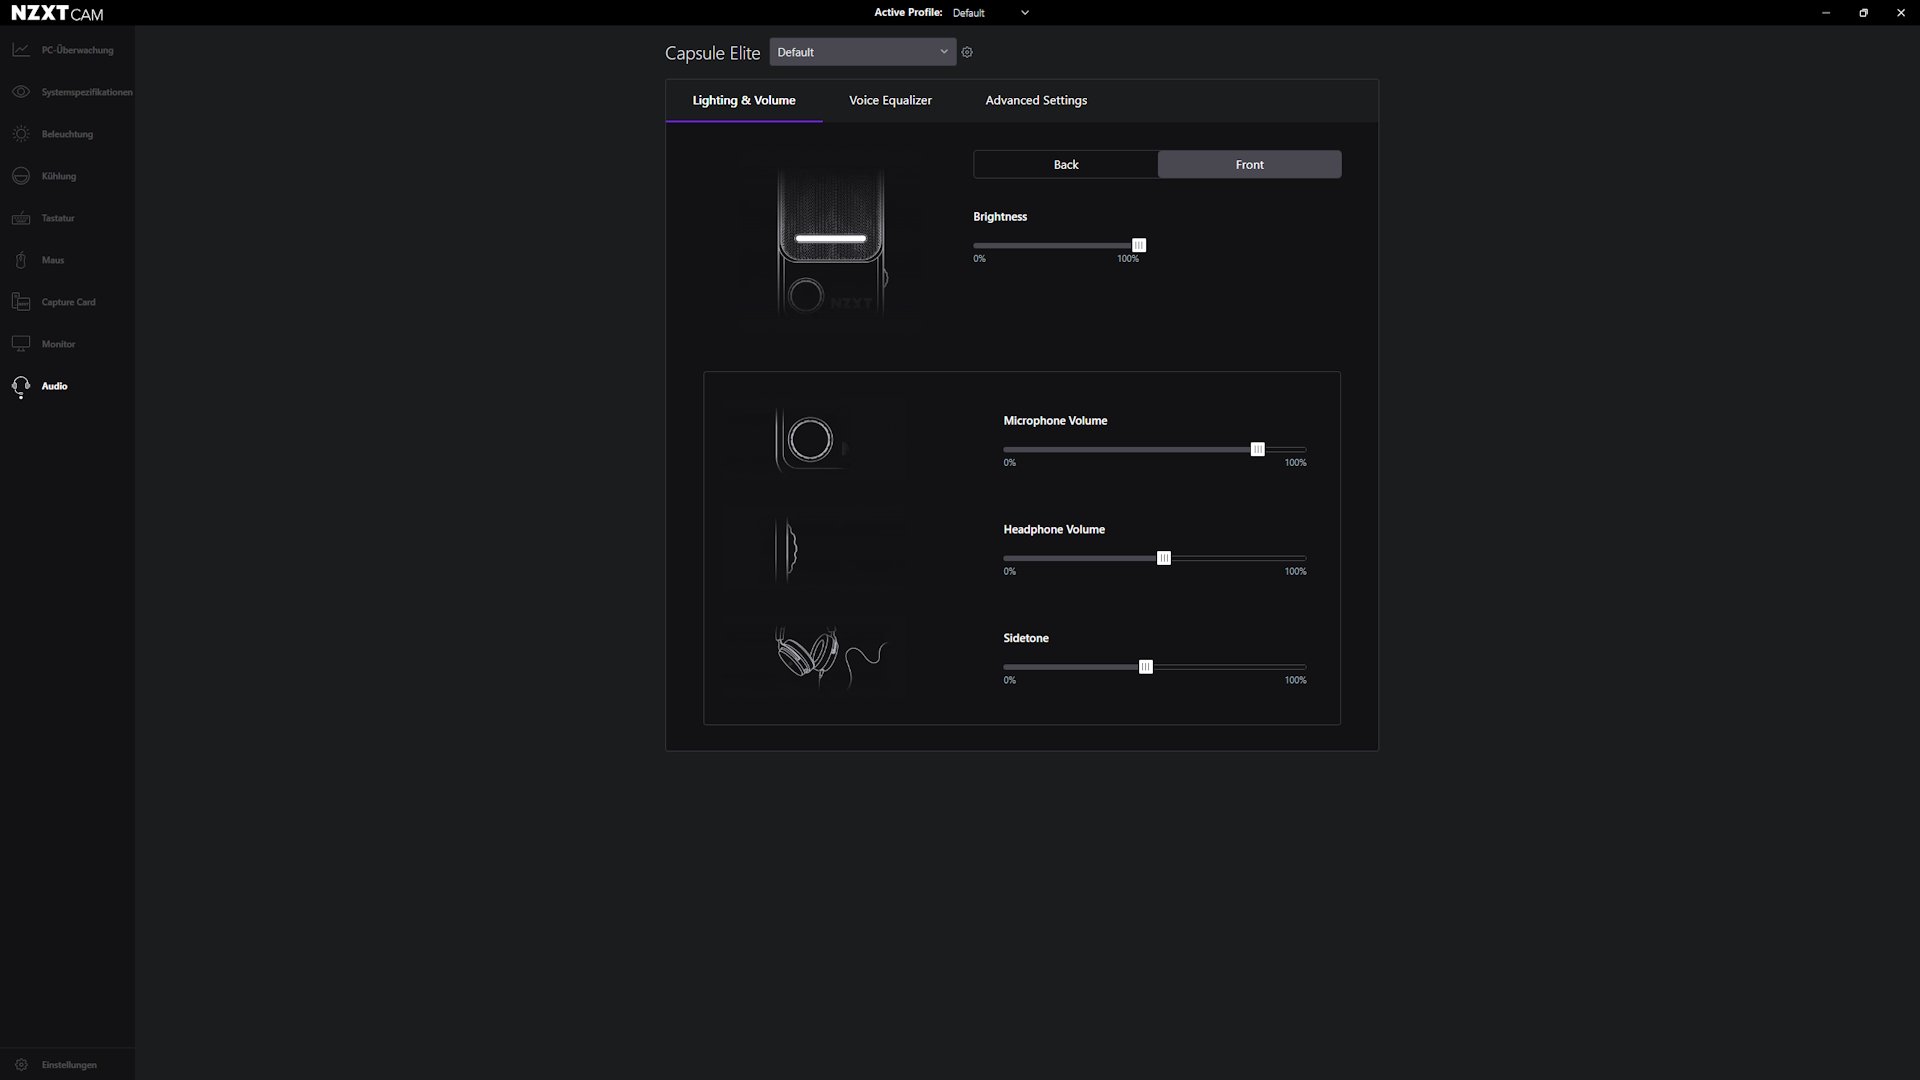
Task: Click the Sidetone slider handle
Action: (x=1146, y=667)
